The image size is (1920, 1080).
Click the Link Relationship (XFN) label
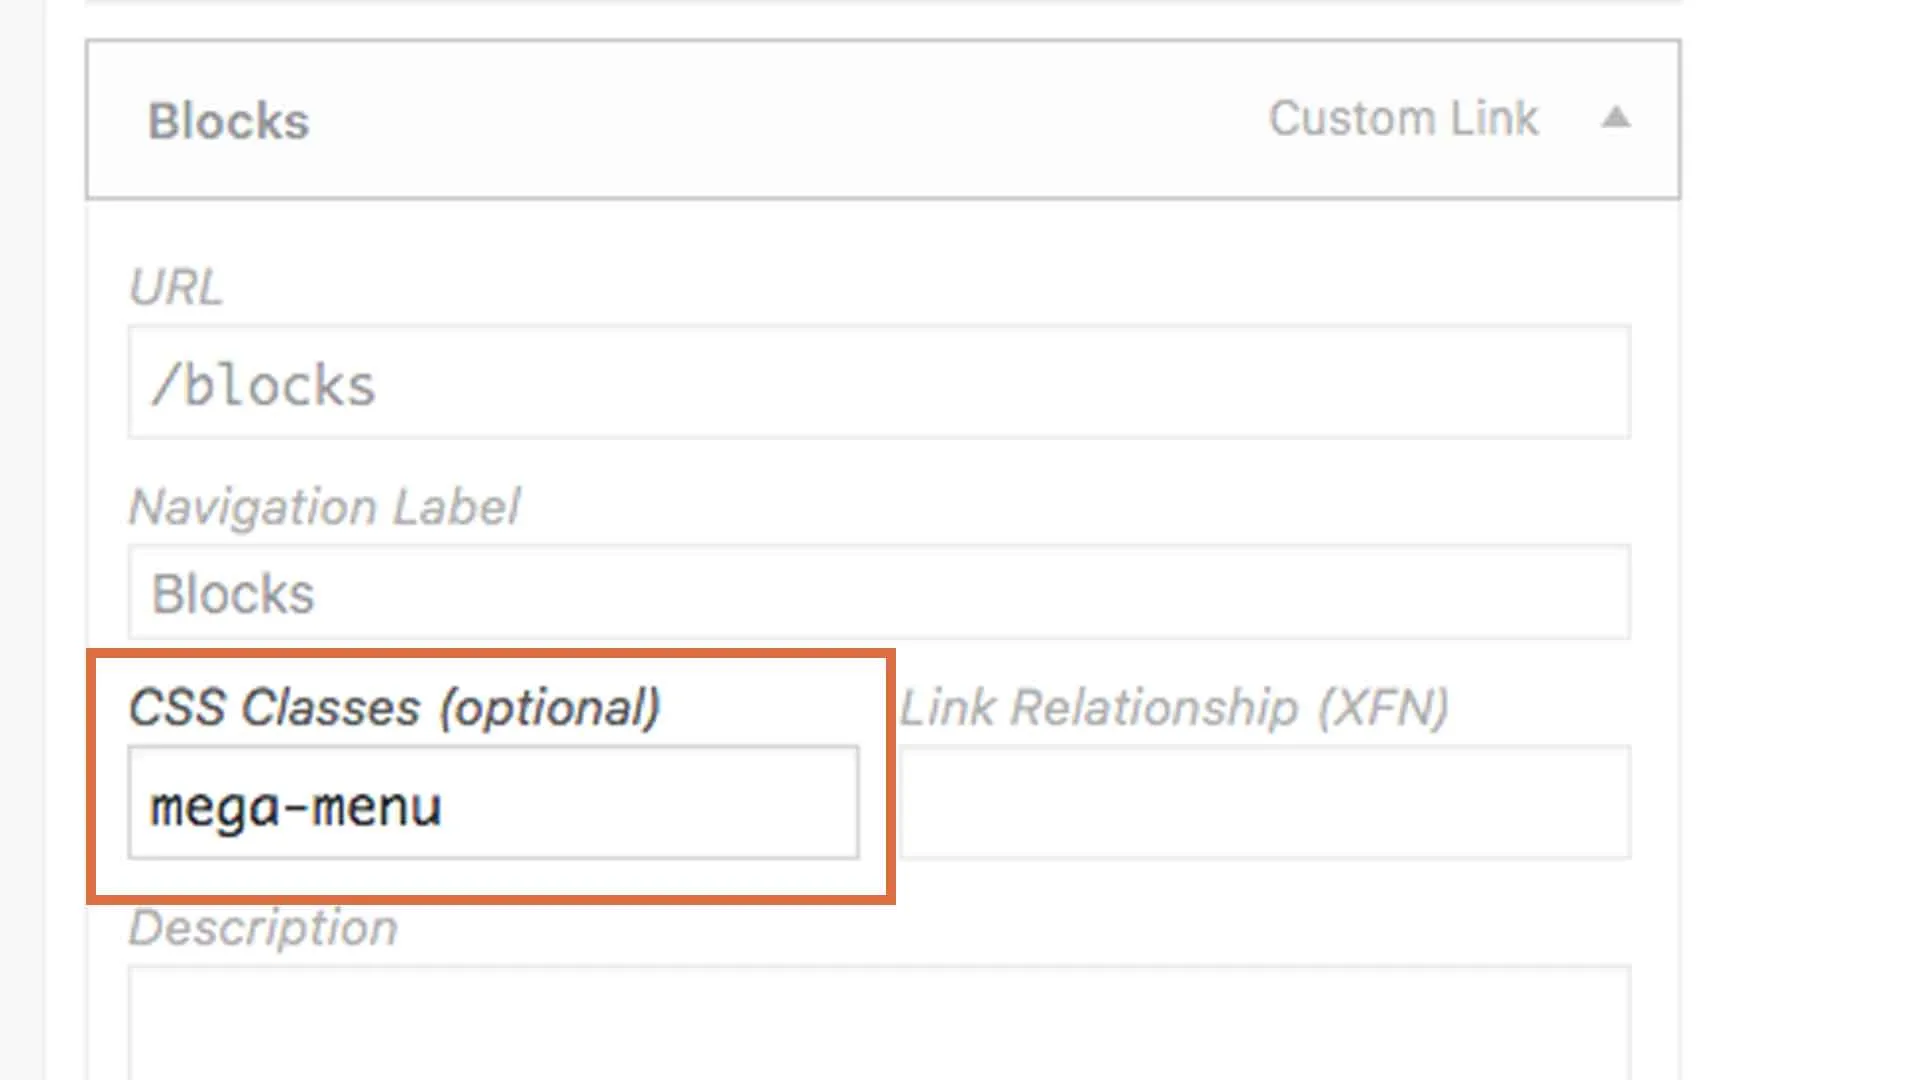tap(1174, 708)
